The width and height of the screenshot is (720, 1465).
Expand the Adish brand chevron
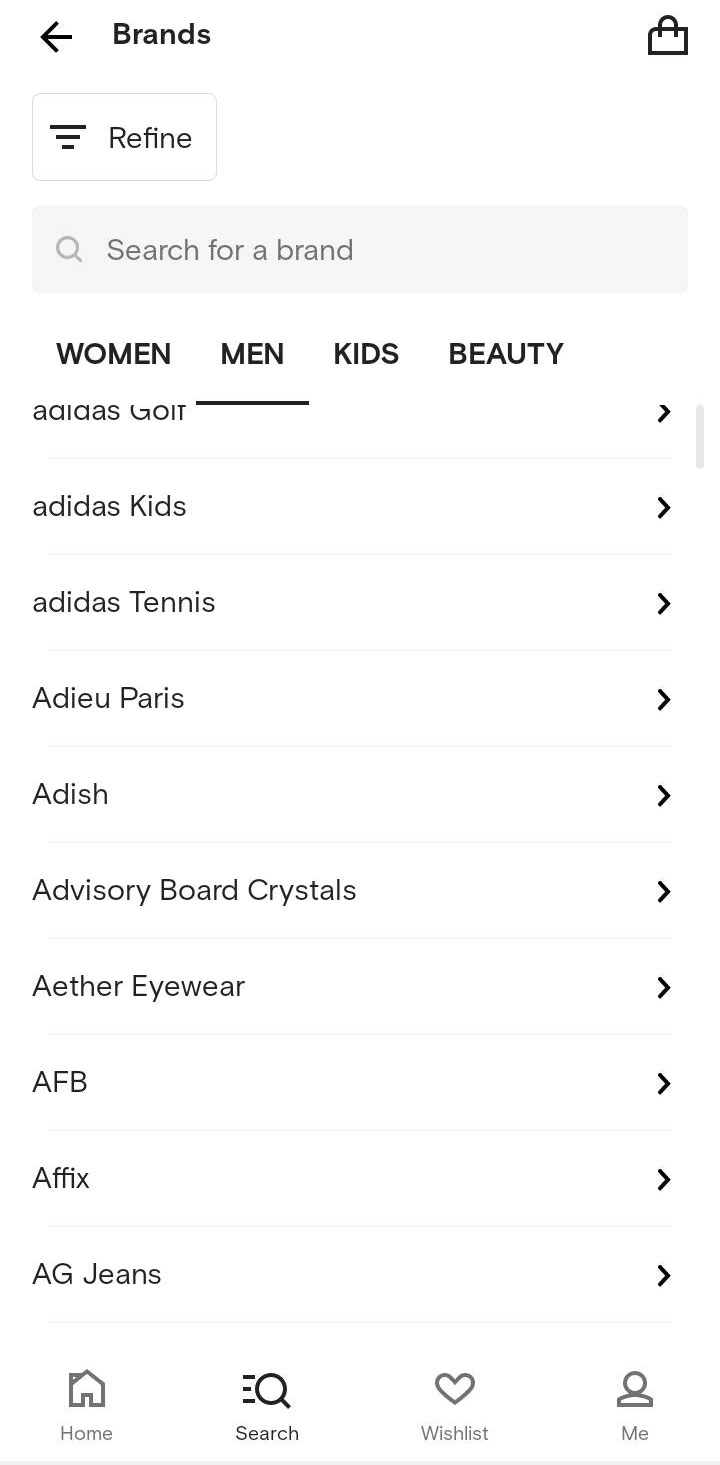[663, 795]
